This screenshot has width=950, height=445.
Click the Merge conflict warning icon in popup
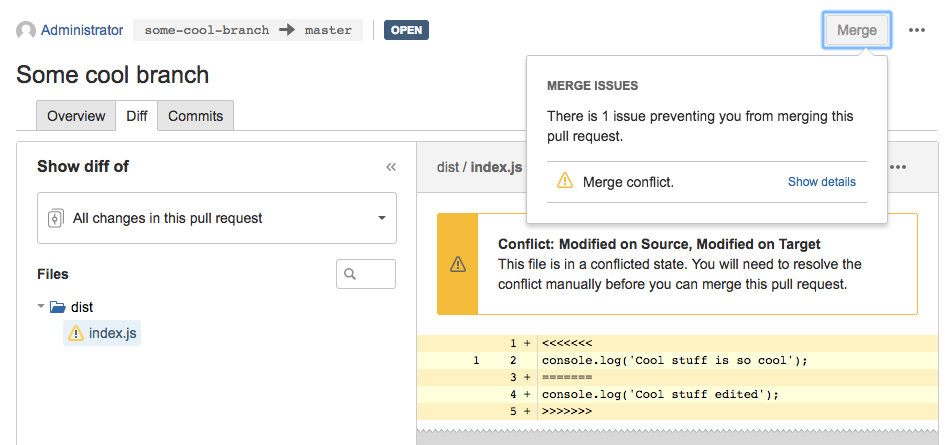pyautogui.click(x=565, y=181)
